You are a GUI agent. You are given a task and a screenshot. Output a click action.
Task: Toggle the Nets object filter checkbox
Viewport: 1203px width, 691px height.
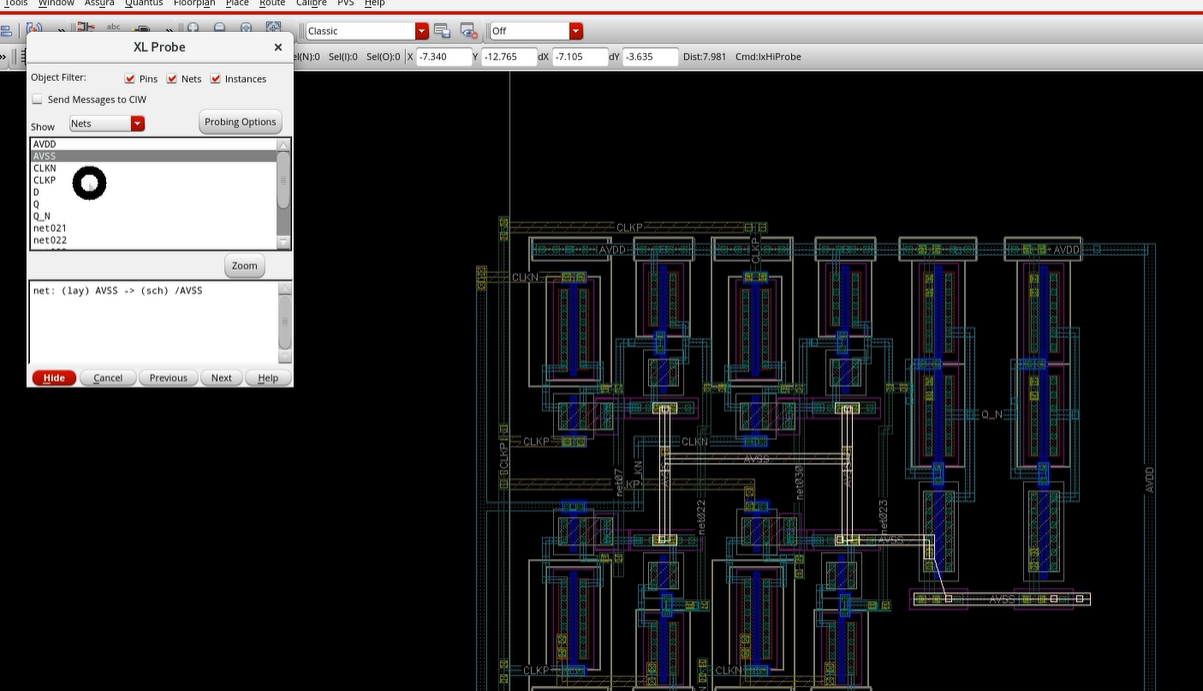coord(172,79)
